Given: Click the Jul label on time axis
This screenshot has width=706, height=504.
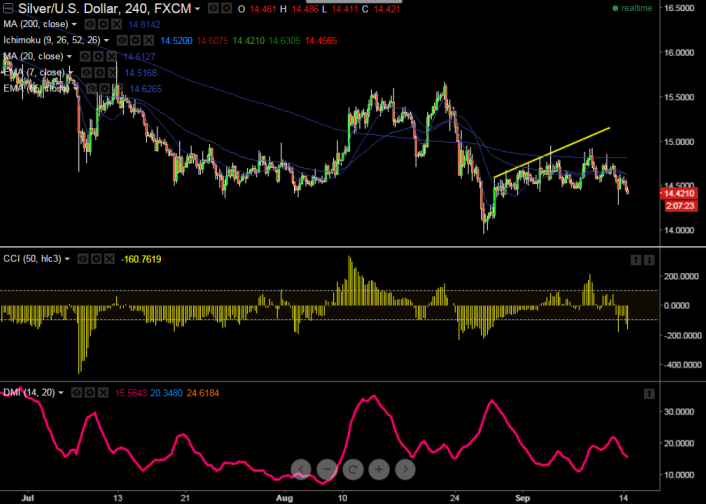Looking at the screenshot, I should tap(27, 498).
